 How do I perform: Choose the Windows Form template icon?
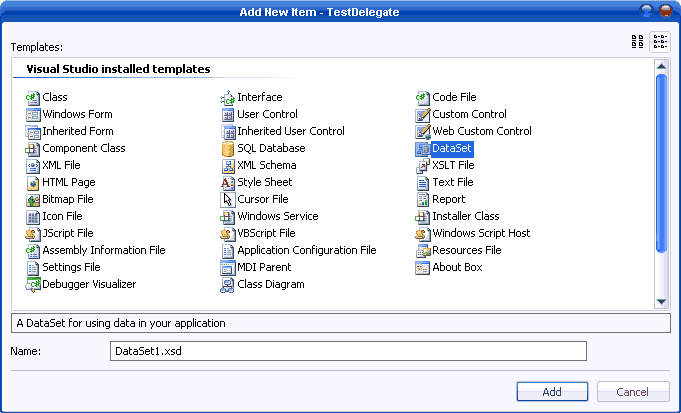pos(33,115)
